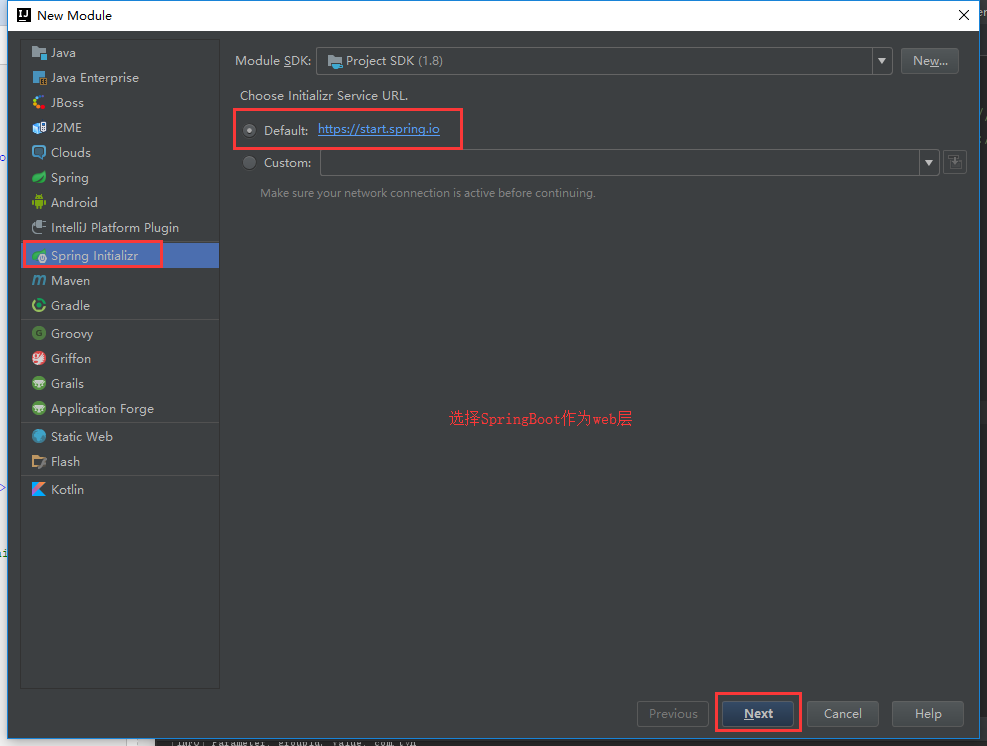Click the J2ME module icon
987x746 pixels.
point(39,128)
